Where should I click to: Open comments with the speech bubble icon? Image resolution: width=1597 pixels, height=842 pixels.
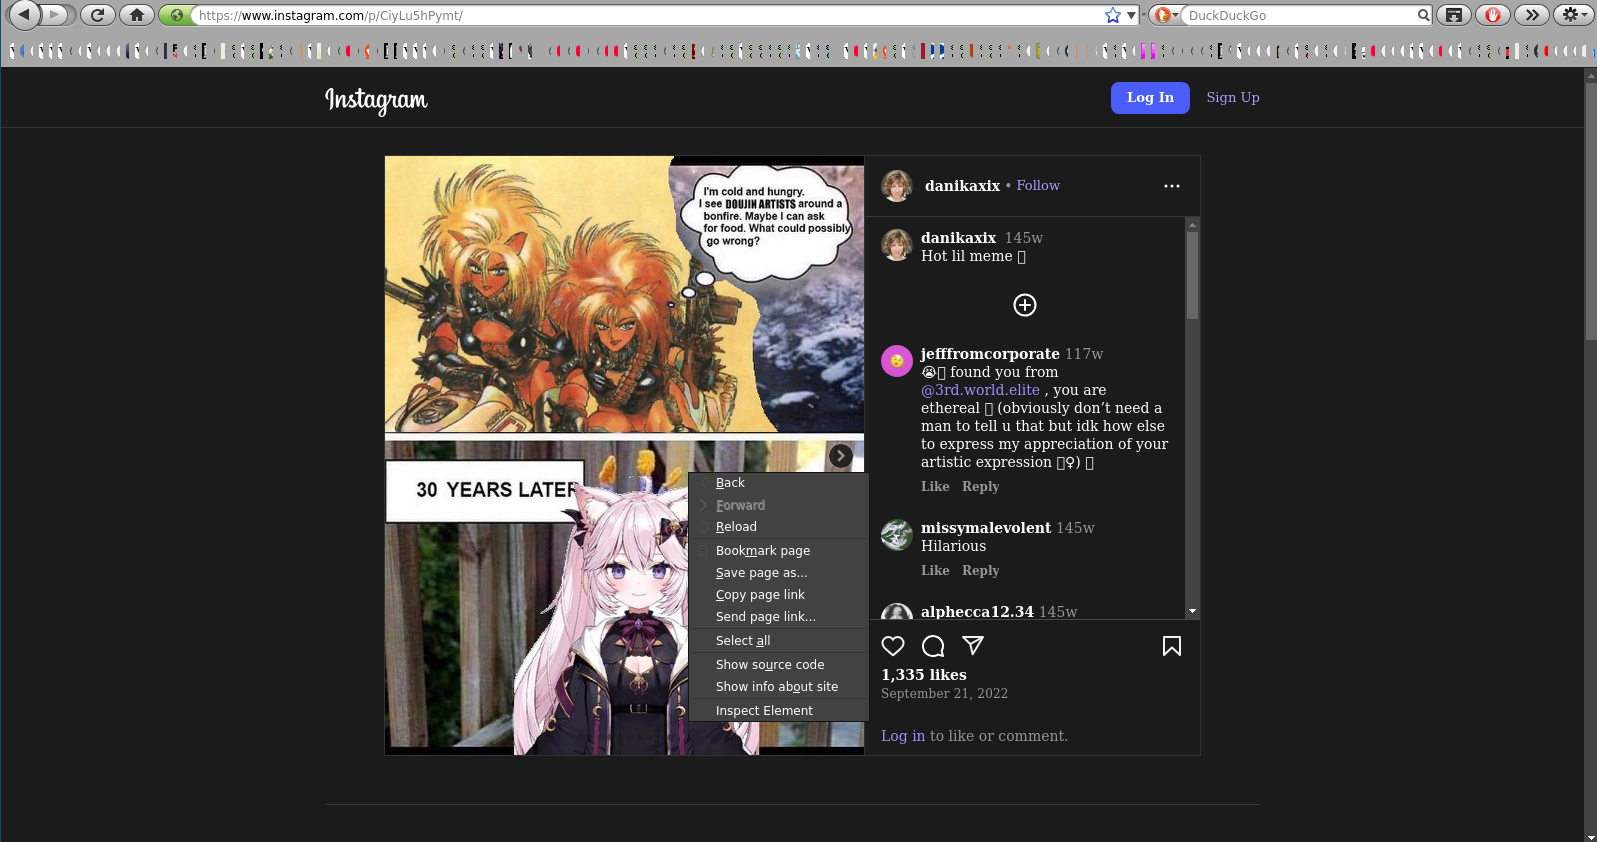point(933,646)
